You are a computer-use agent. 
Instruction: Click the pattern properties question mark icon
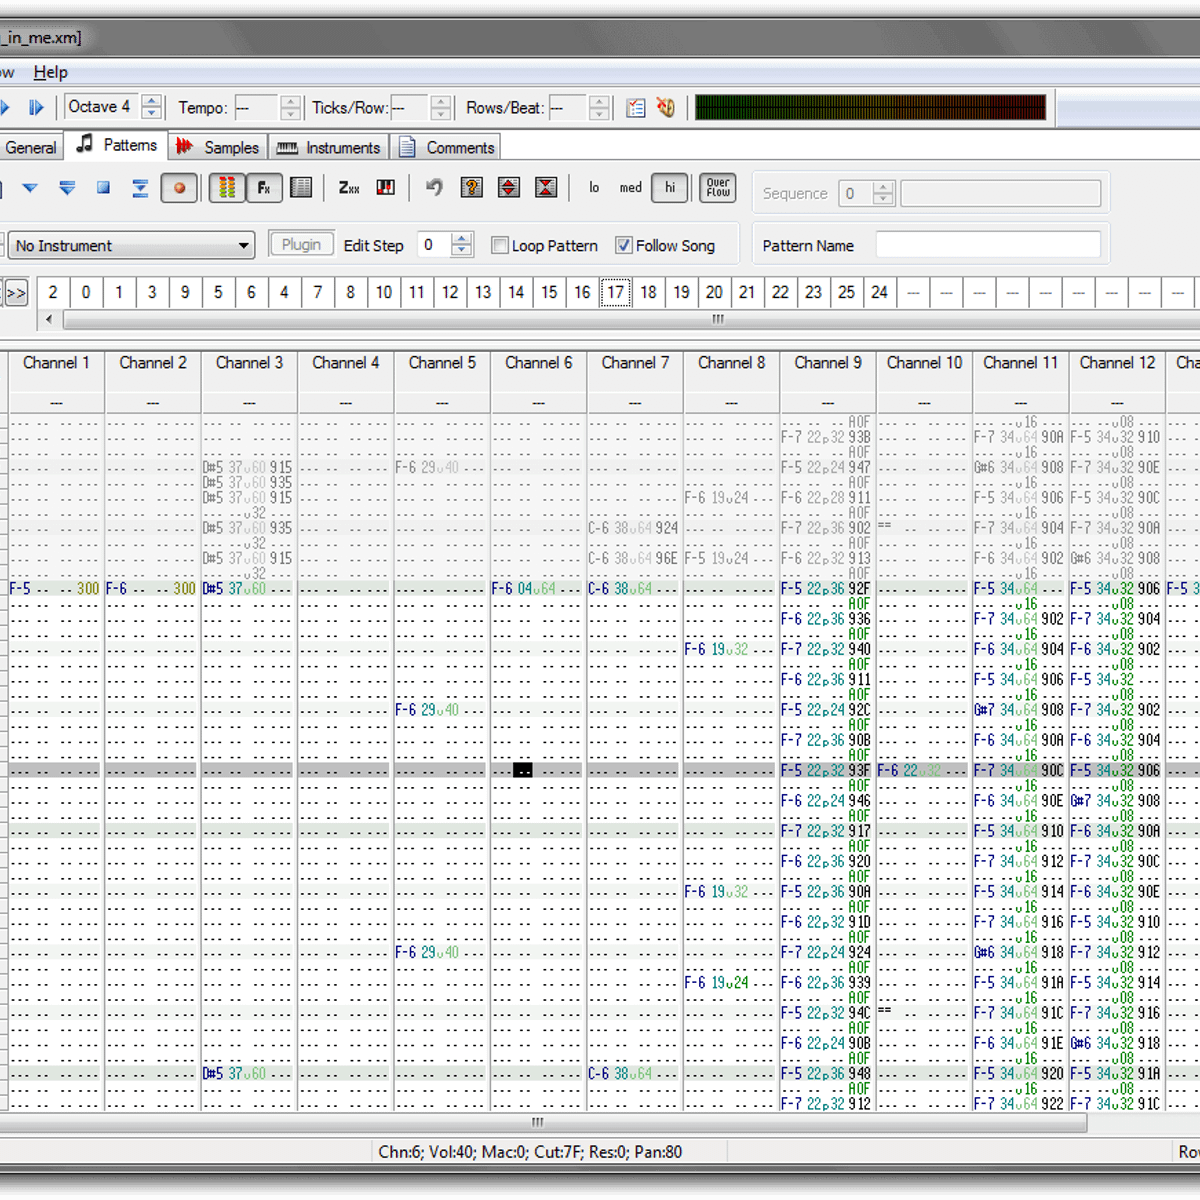(472, 188)
